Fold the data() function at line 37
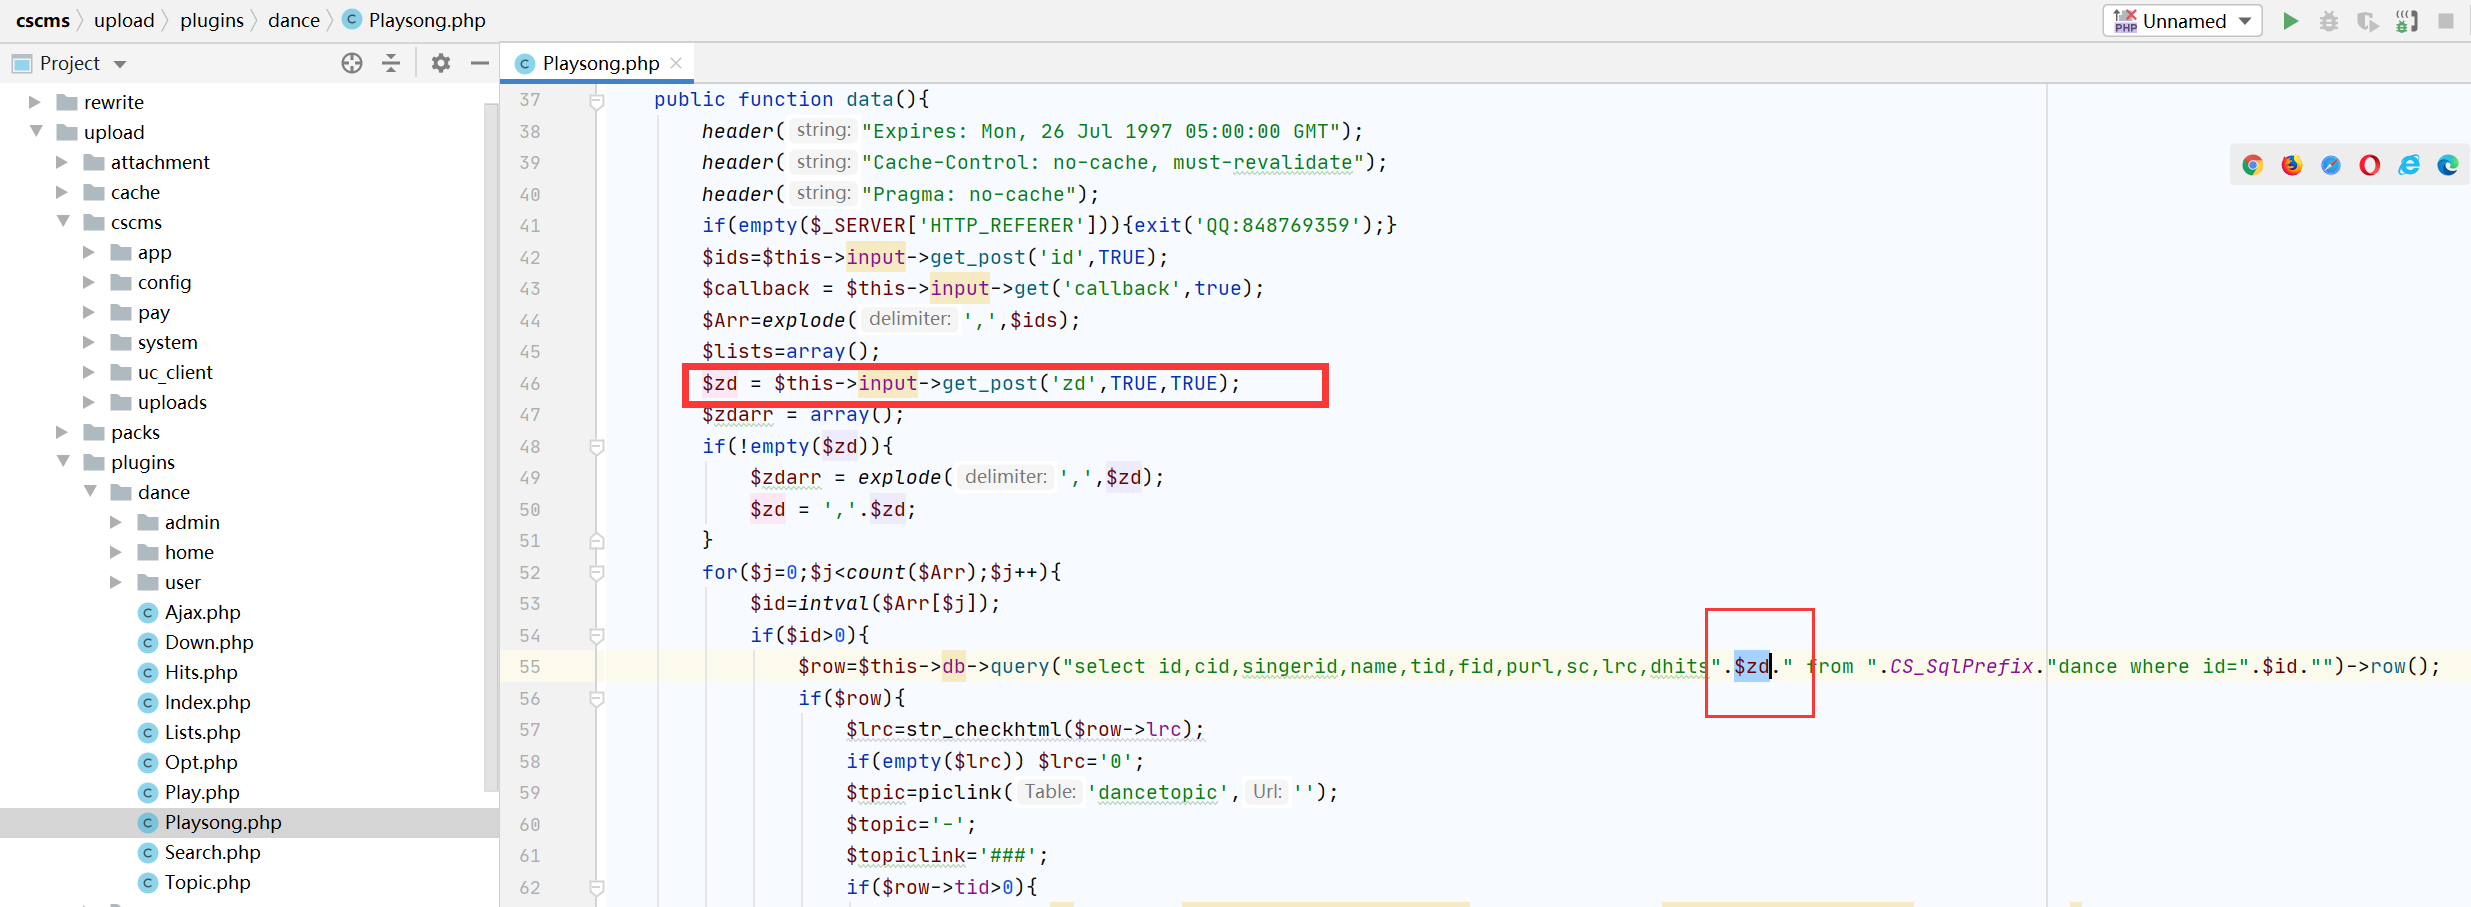 597,100
